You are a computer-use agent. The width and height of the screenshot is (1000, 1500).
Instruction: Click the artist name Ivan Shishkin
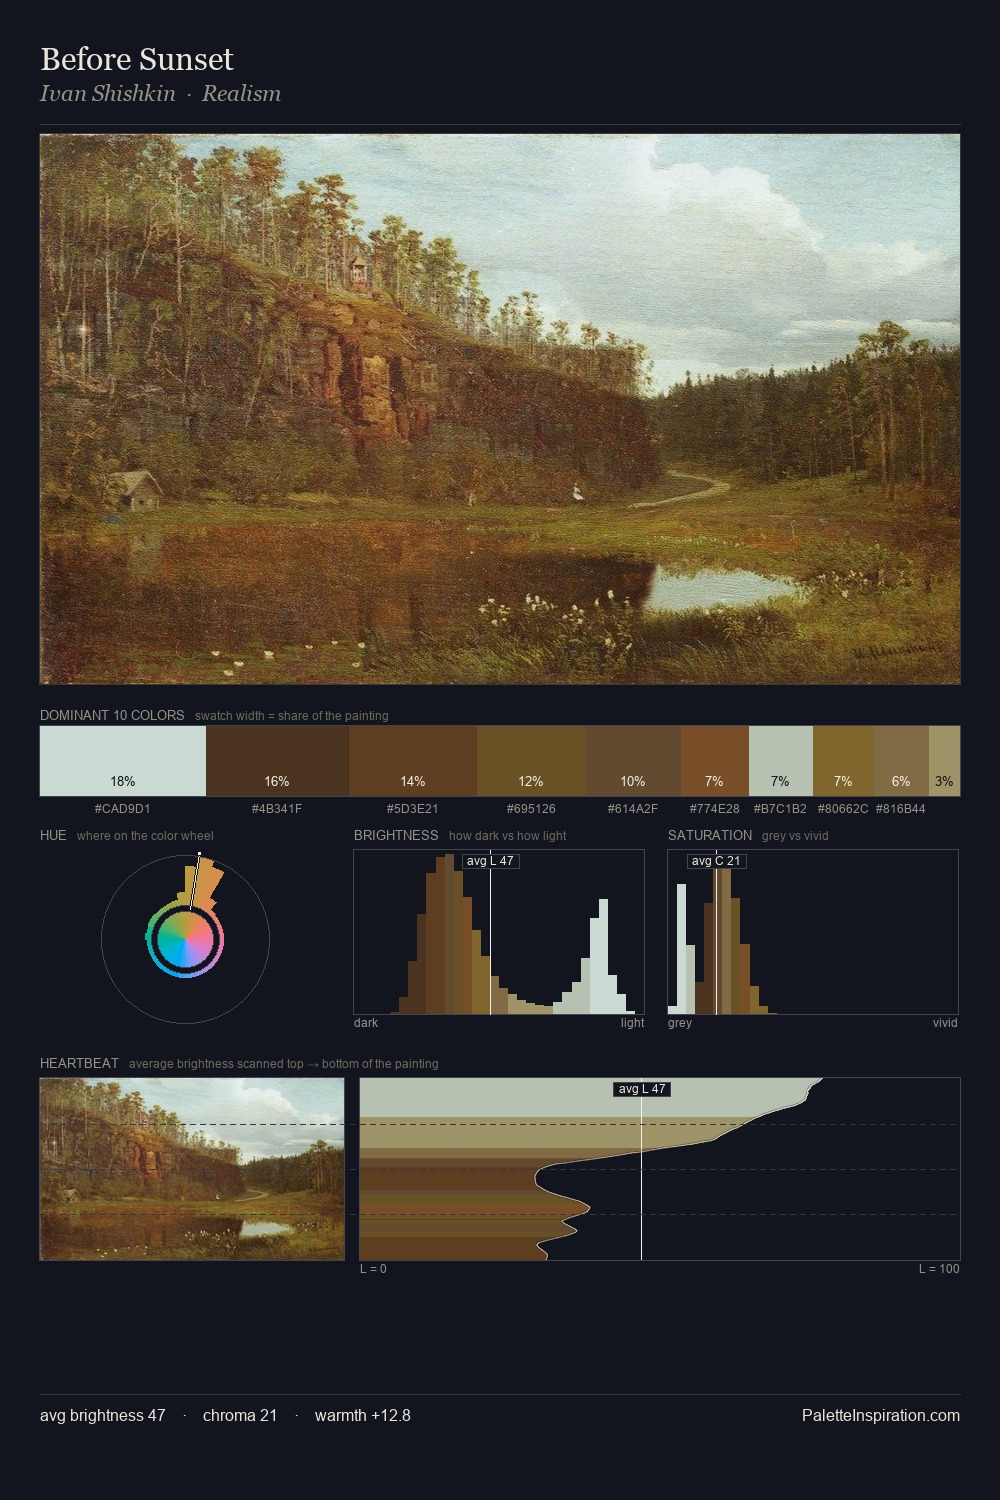pyautogui.click(x=108, y=94)
